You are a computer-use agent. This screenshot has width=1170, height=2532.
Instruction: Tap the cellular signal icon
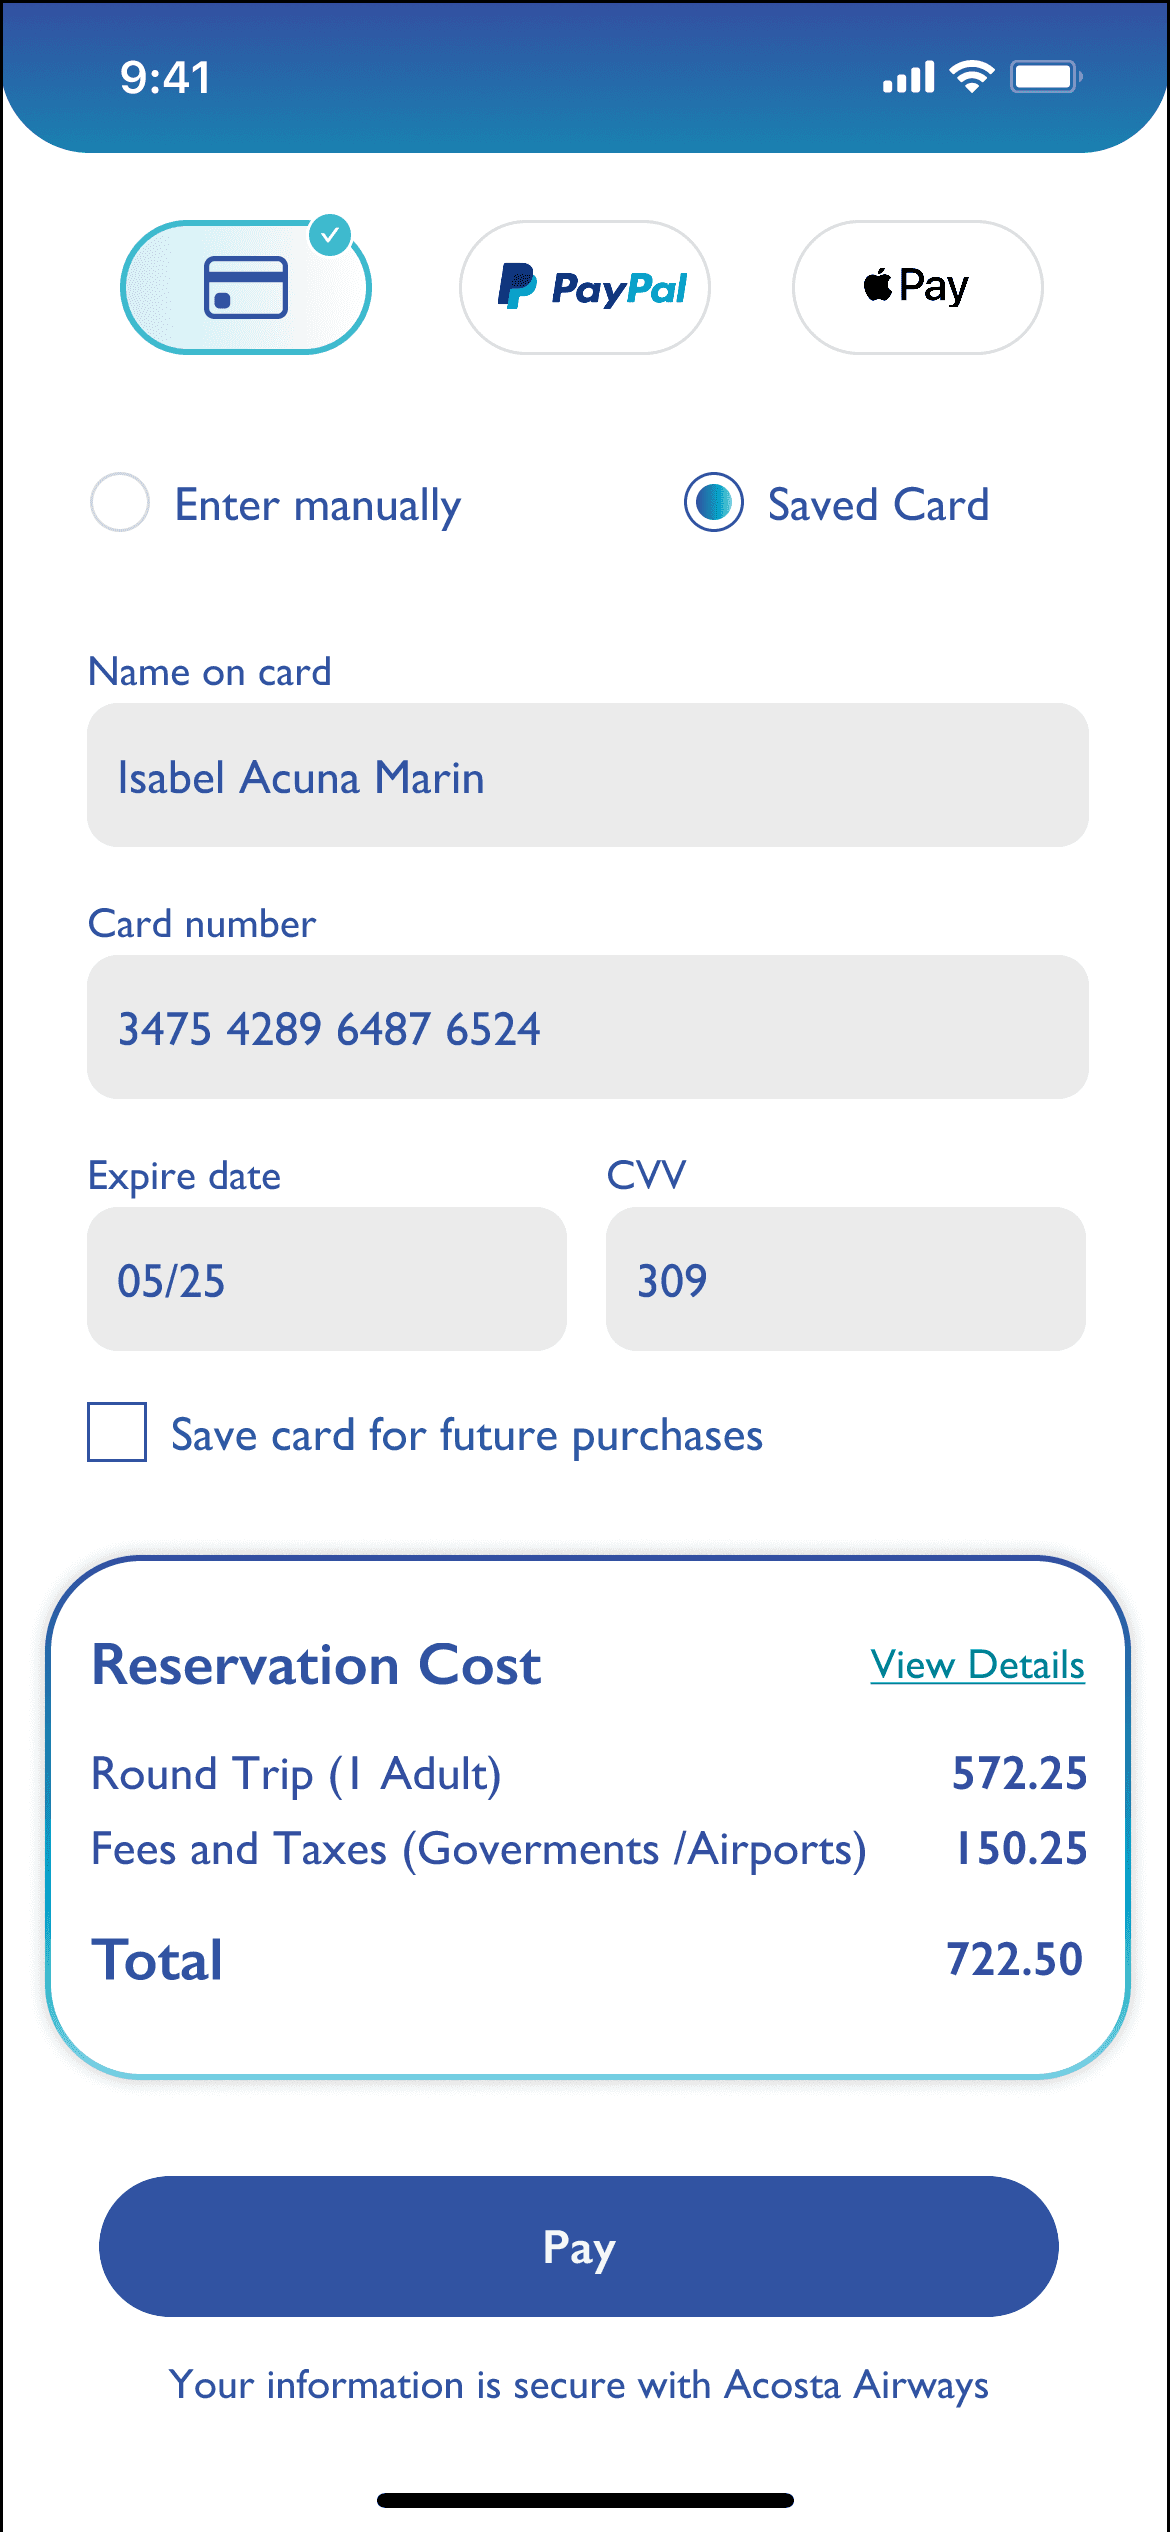click(908, 77)
